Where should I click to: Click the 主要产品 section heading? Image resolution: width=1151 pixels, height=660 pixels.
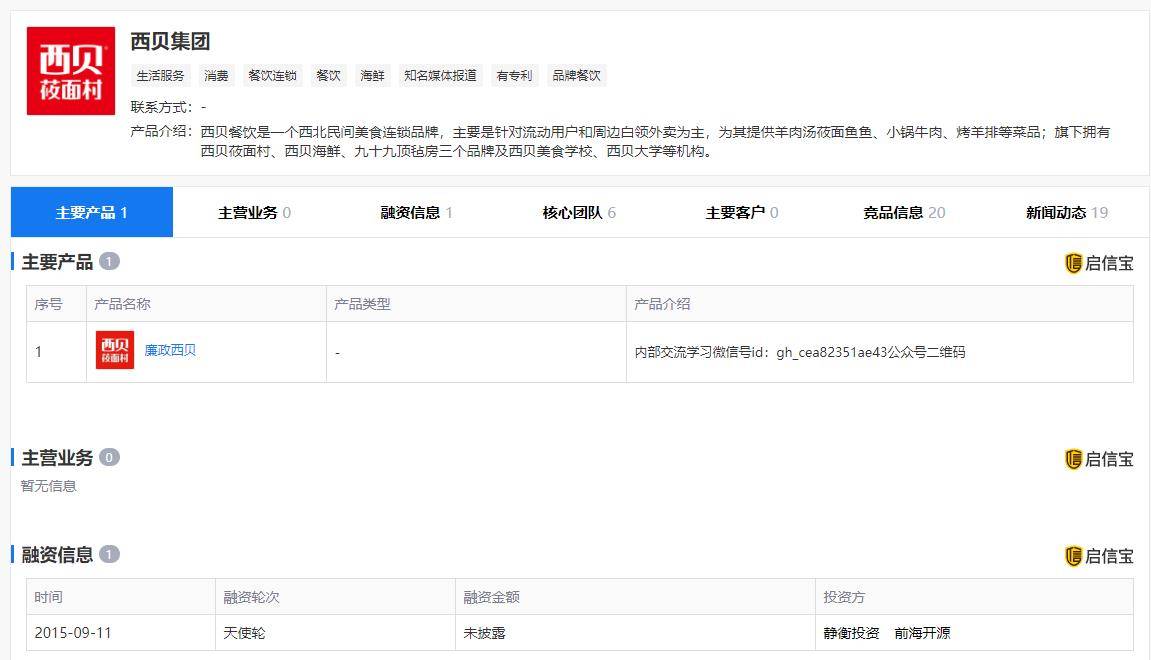[x=57, y=262]
